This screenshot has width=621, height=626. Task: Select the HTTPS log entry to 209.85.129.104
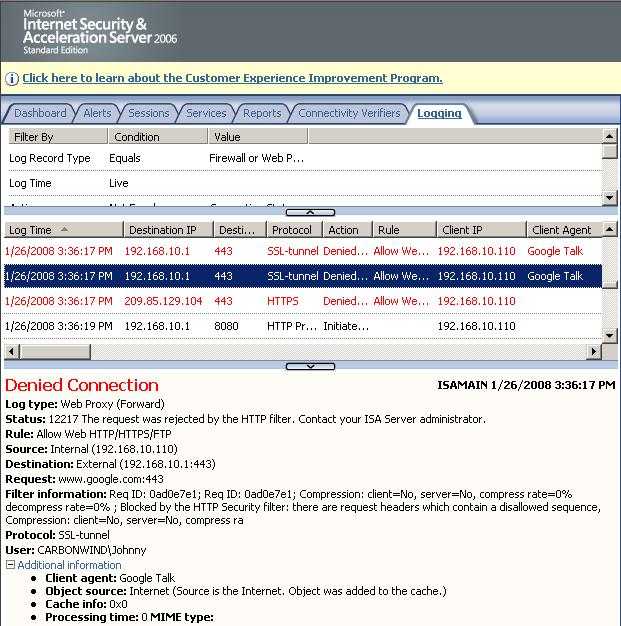[300, 301]
